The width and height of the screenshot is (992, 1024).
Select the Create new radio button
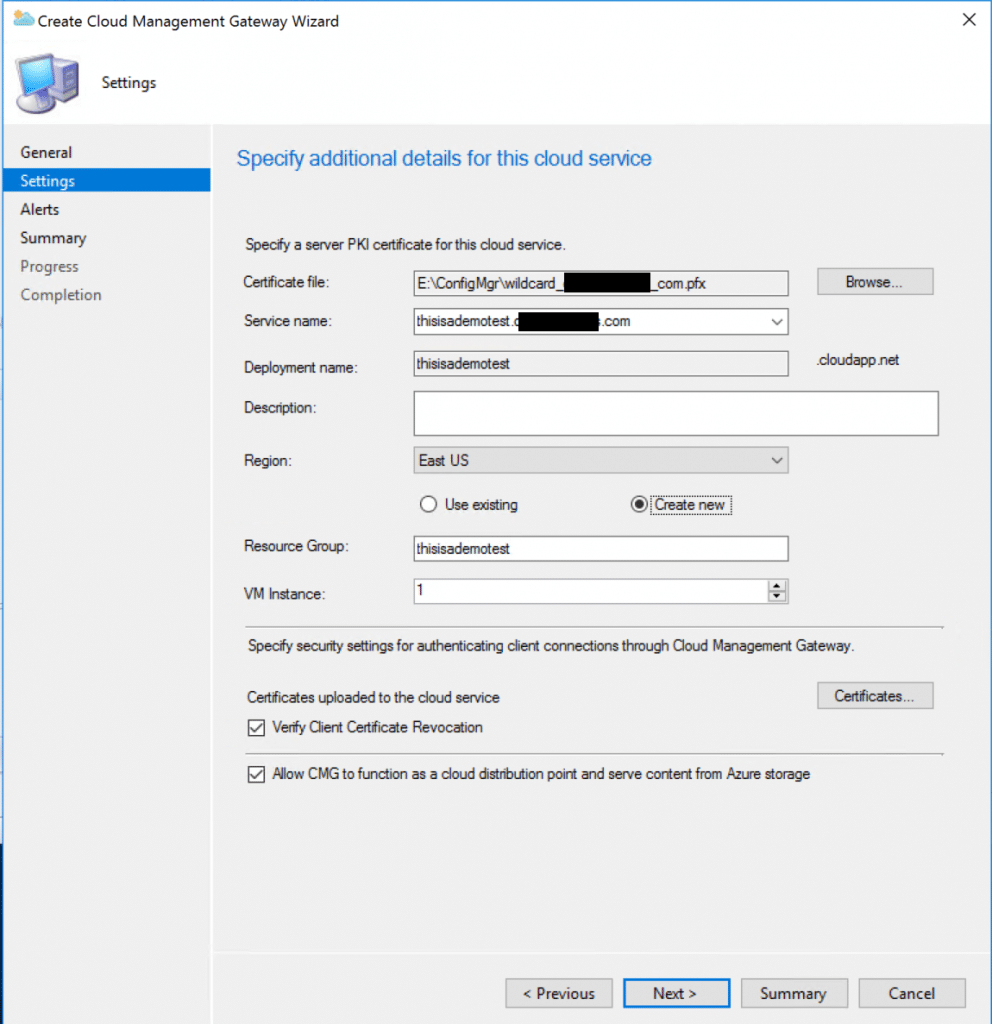click(x=637, y=505)
